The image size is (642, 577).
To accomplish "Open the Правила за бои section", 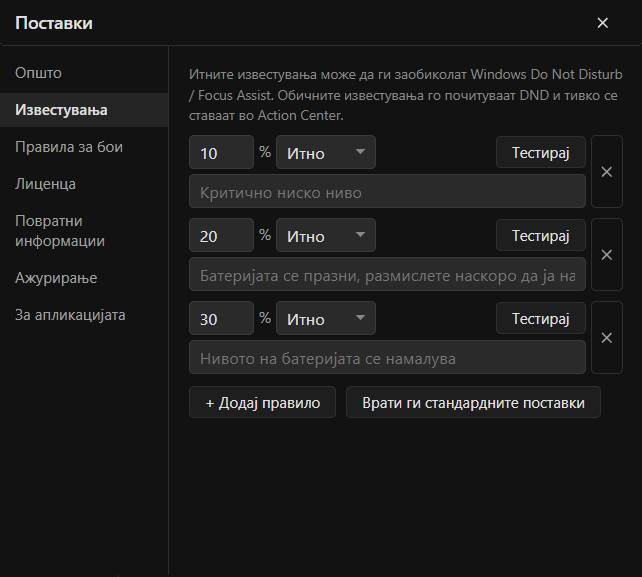I will tap(84, 147).
